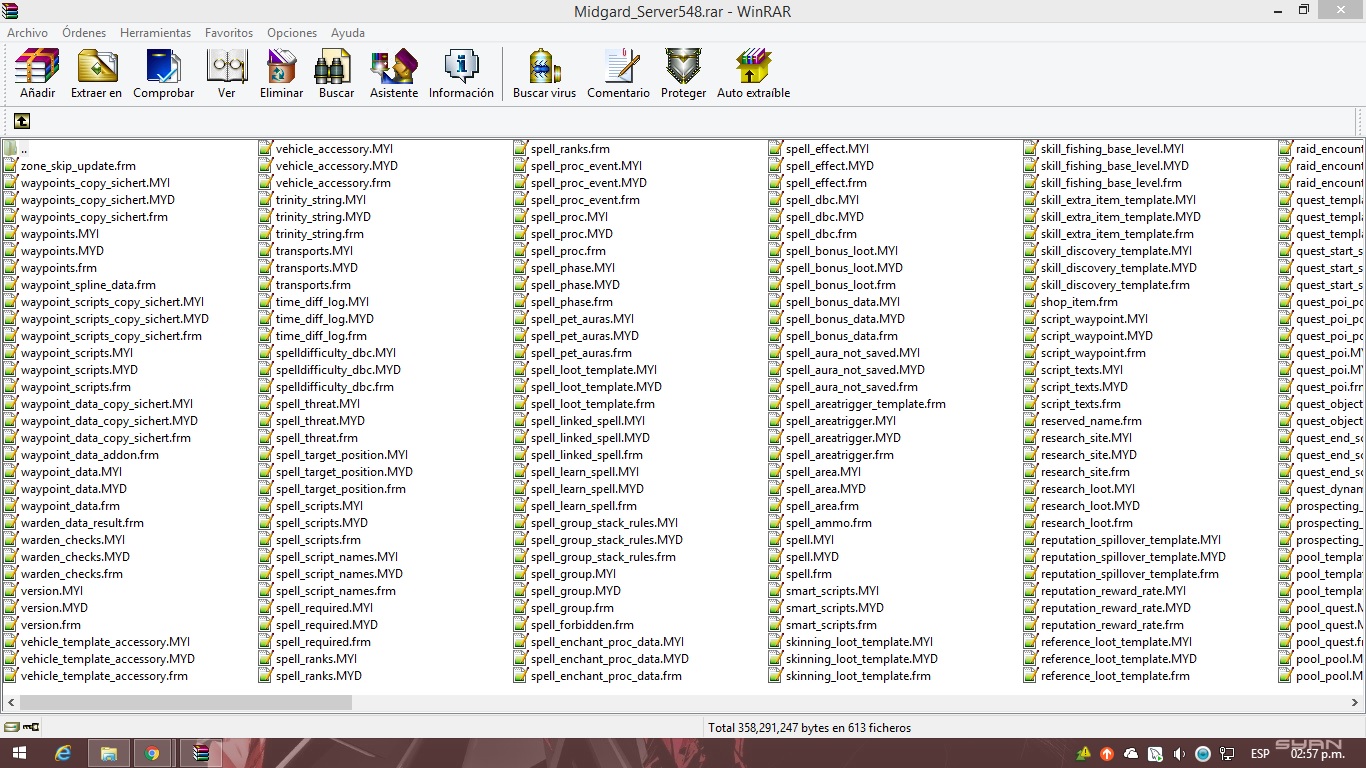Select the waypoints.MYD file

click(x=62, y=251)
